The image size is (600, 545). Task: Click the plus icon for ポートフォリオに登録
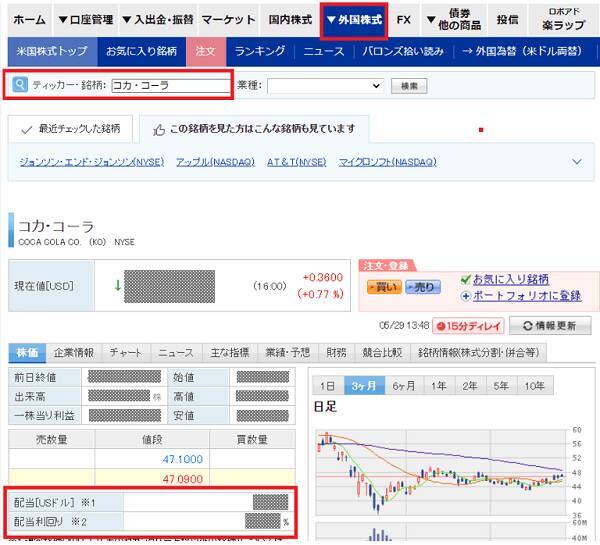pos(466,296)
